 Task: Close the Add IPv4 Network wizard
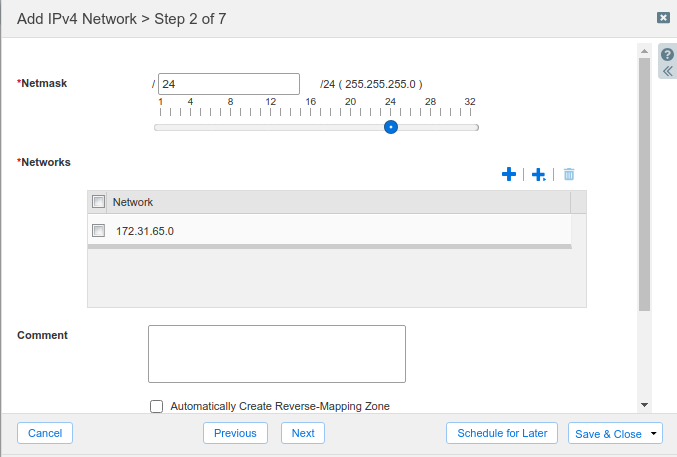663,18
